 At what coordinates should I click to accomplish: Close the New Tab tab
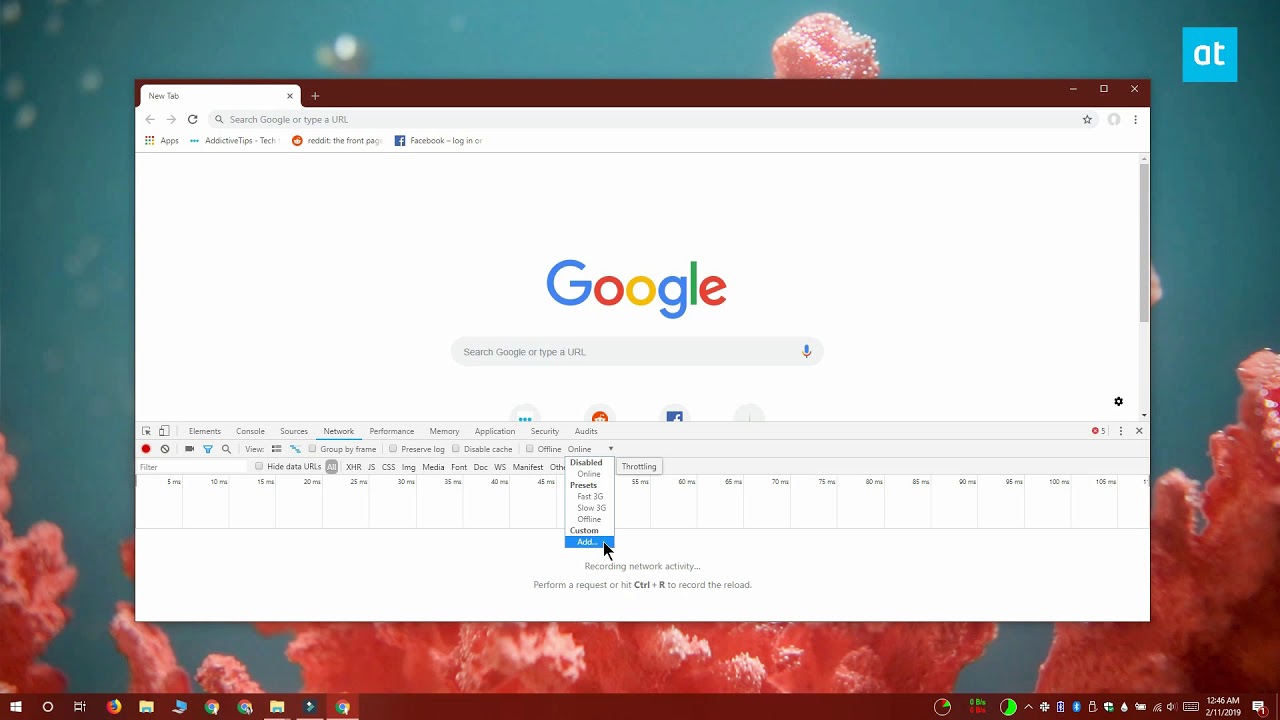click(x=290, y=96)
